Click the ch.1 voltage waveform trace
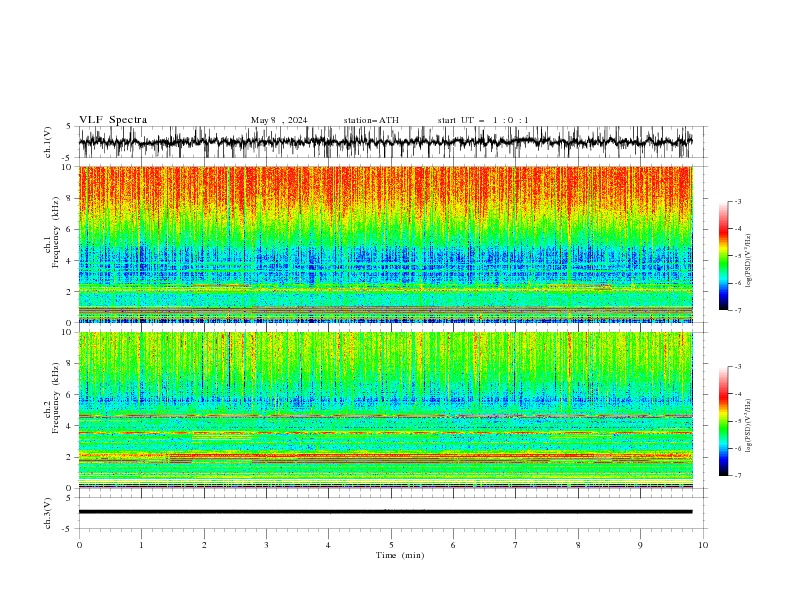792x612 pixels. (x=385, y=142)
